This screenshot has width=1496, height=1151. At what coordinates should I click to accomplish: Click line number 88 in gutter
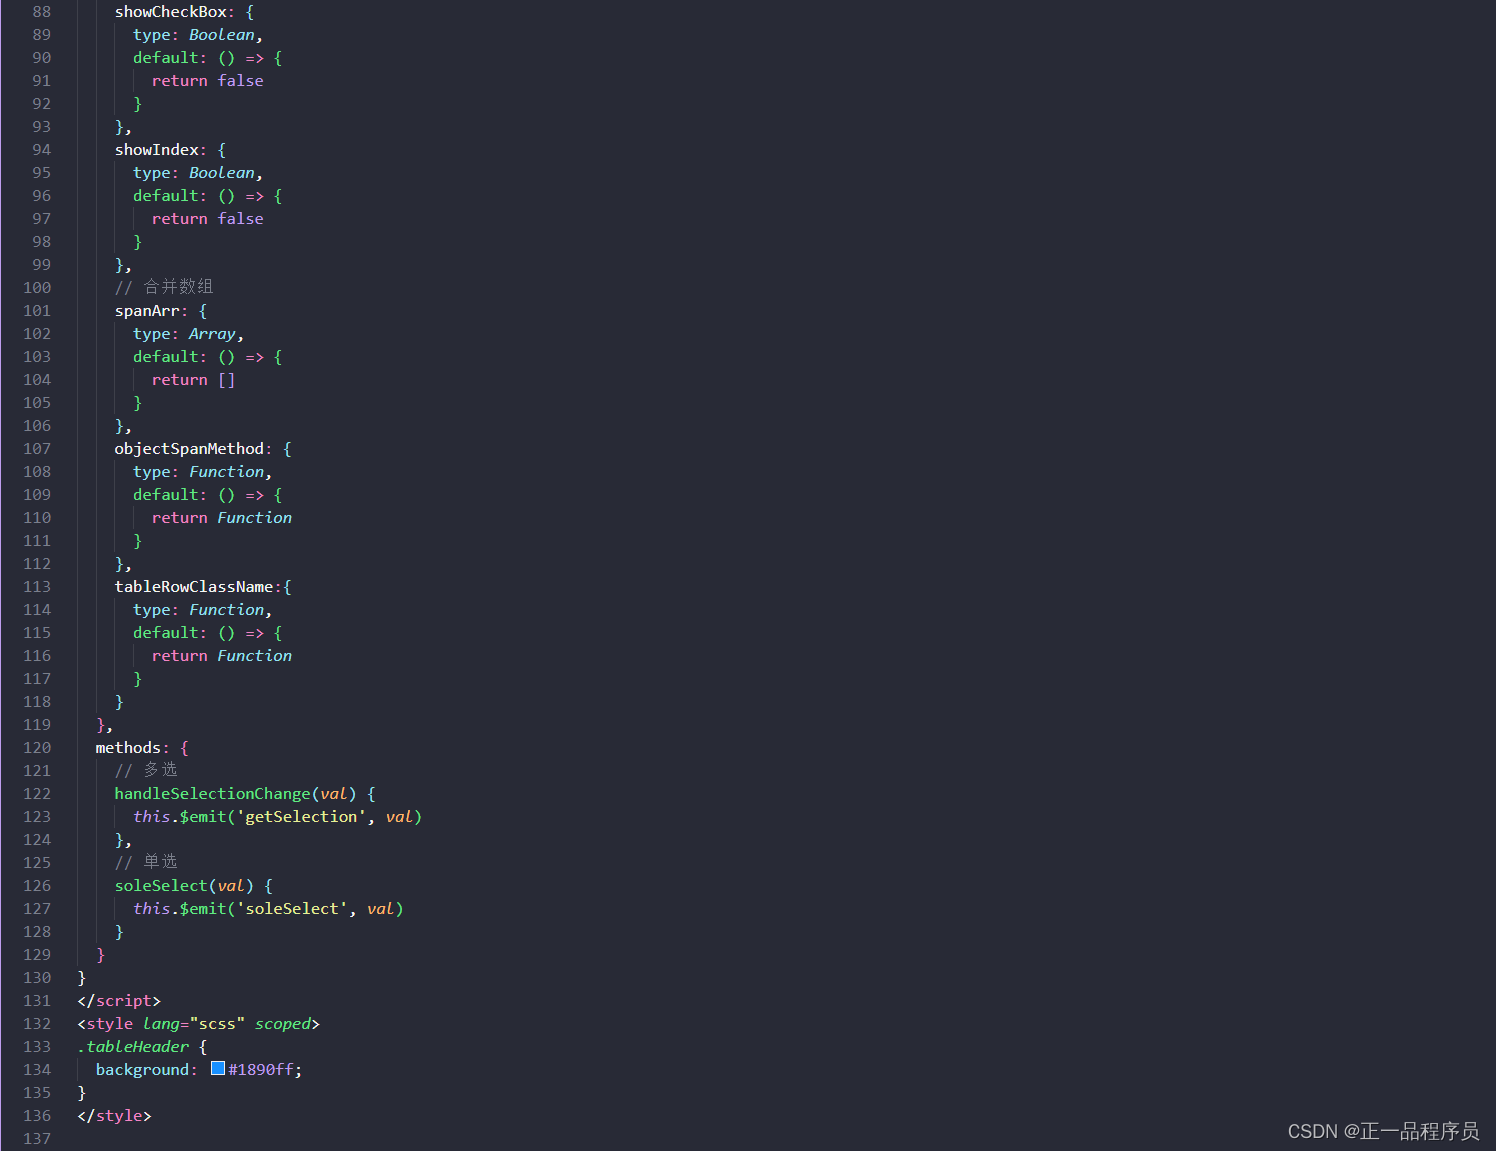[41, 12]
